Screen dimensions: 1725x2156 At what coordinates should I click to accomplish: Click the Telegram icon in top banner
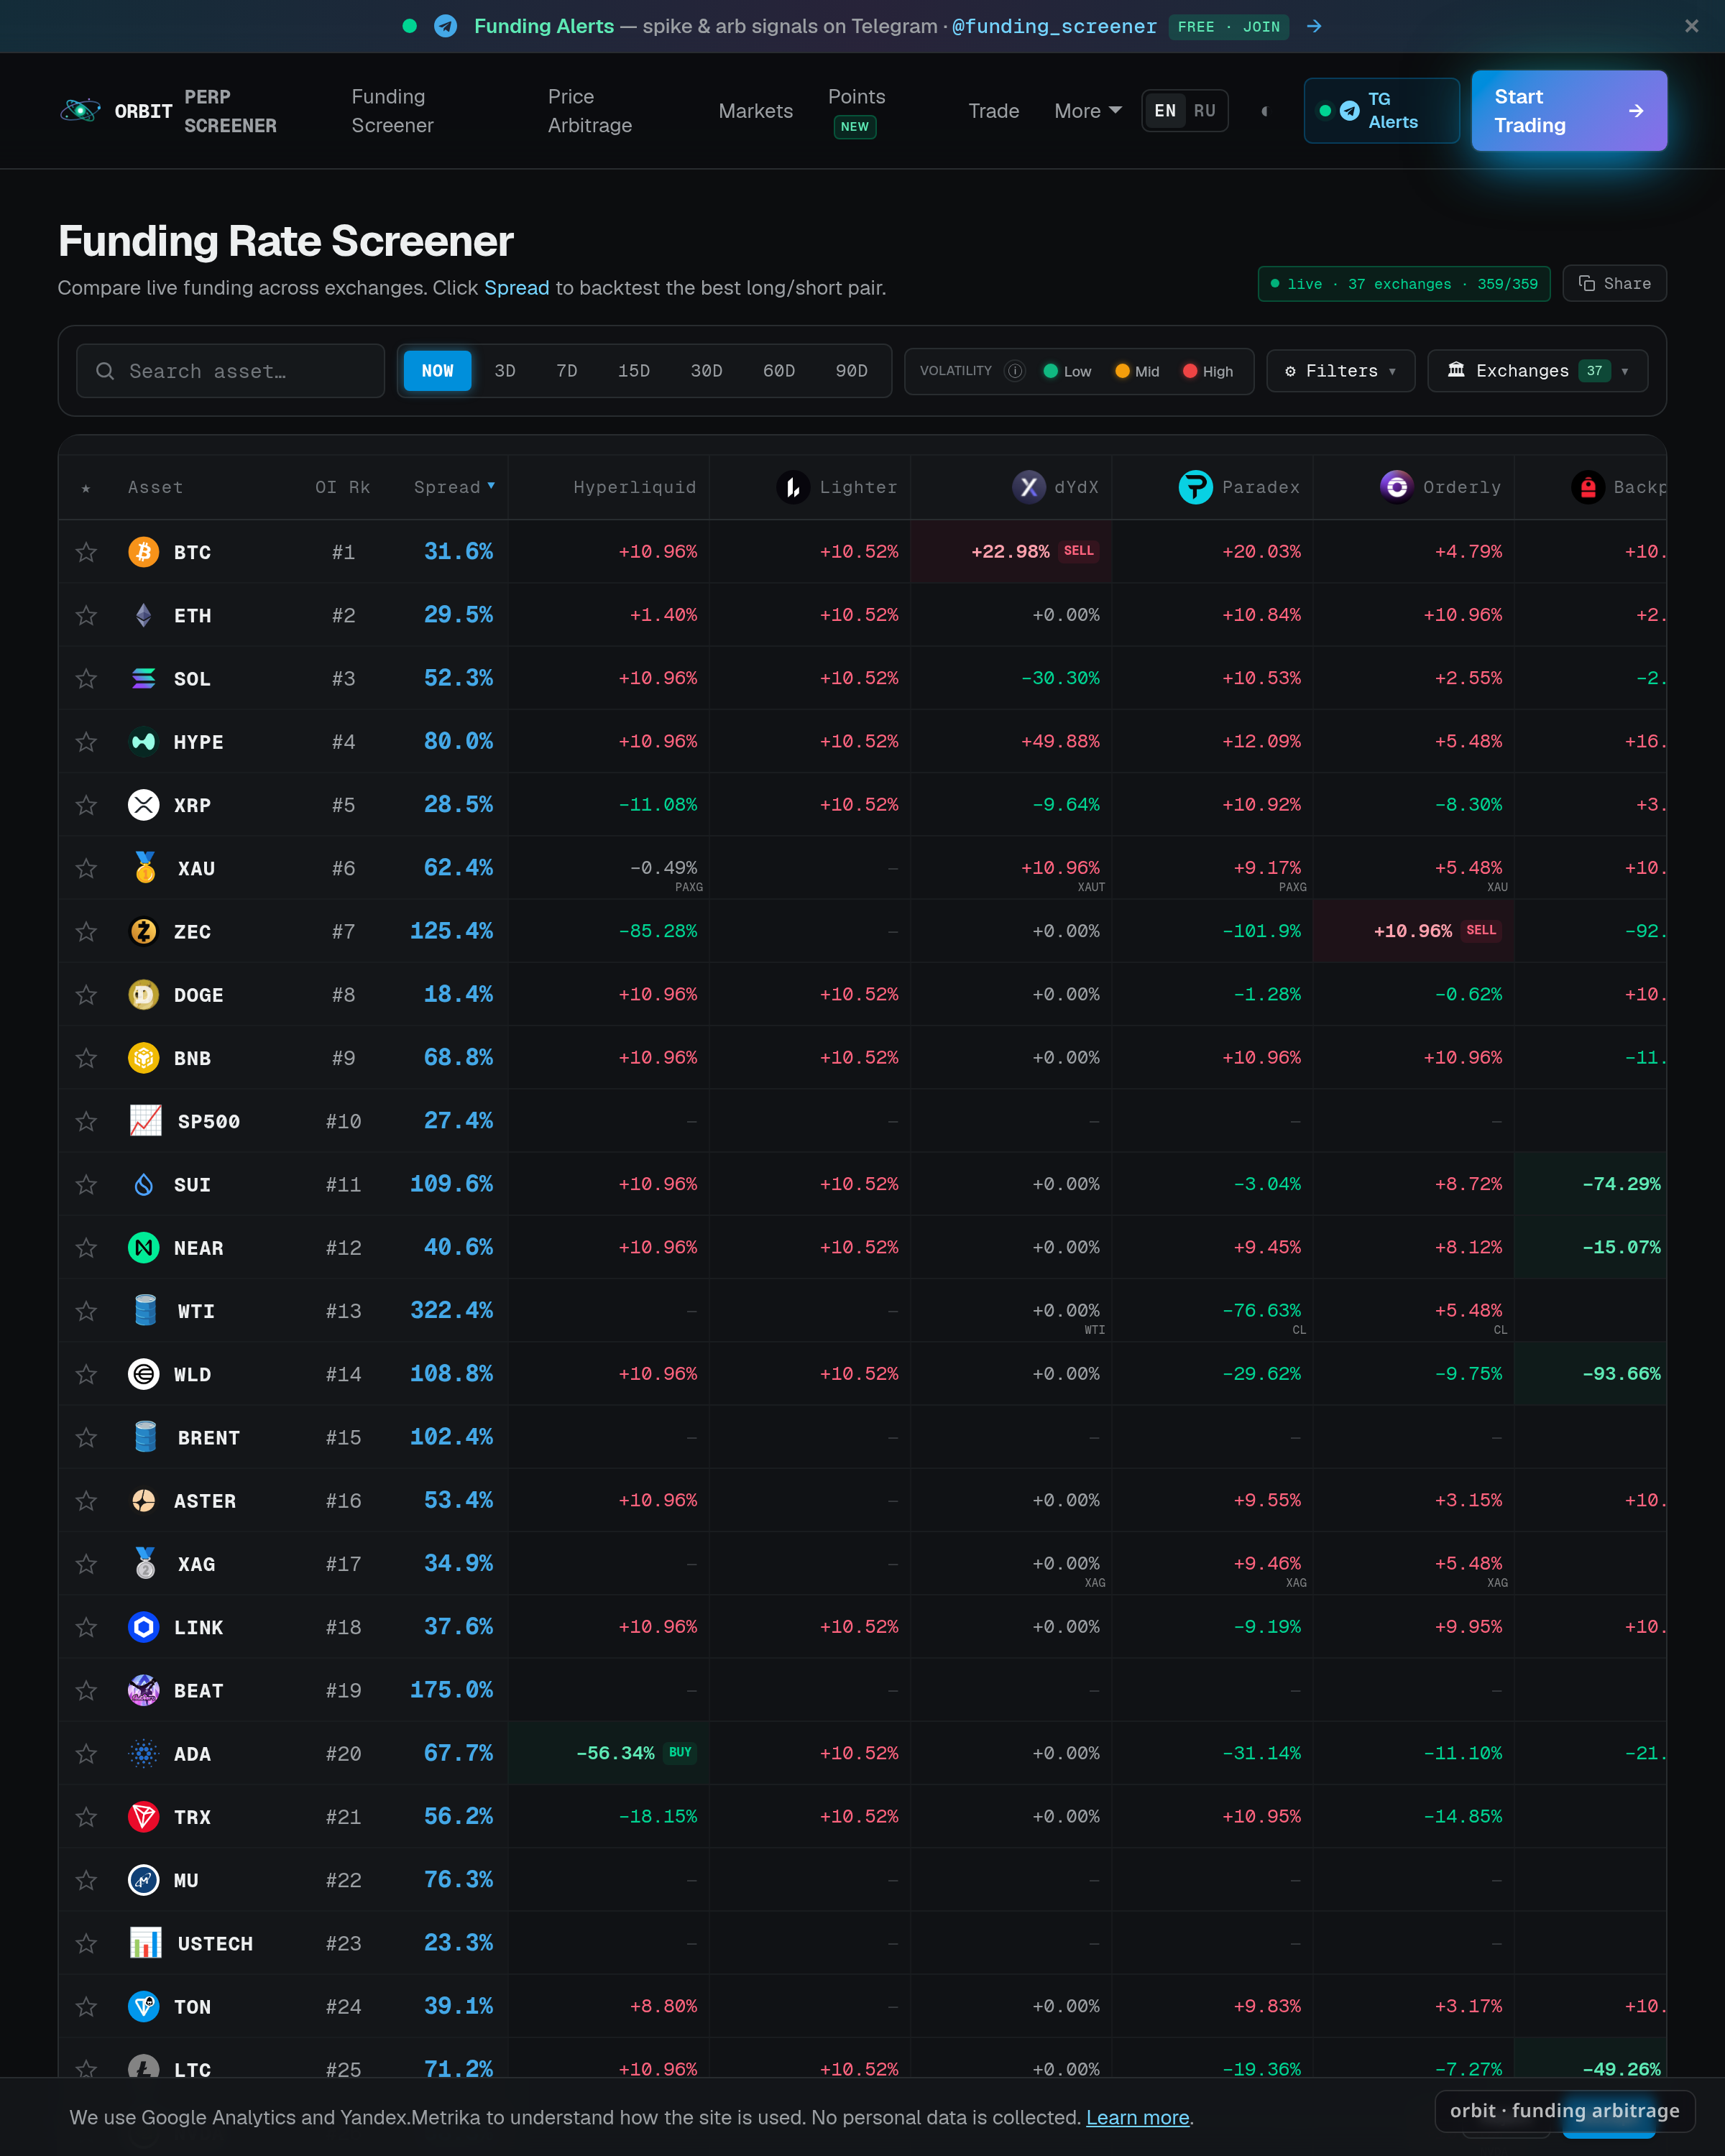click(x=446, y=27)
